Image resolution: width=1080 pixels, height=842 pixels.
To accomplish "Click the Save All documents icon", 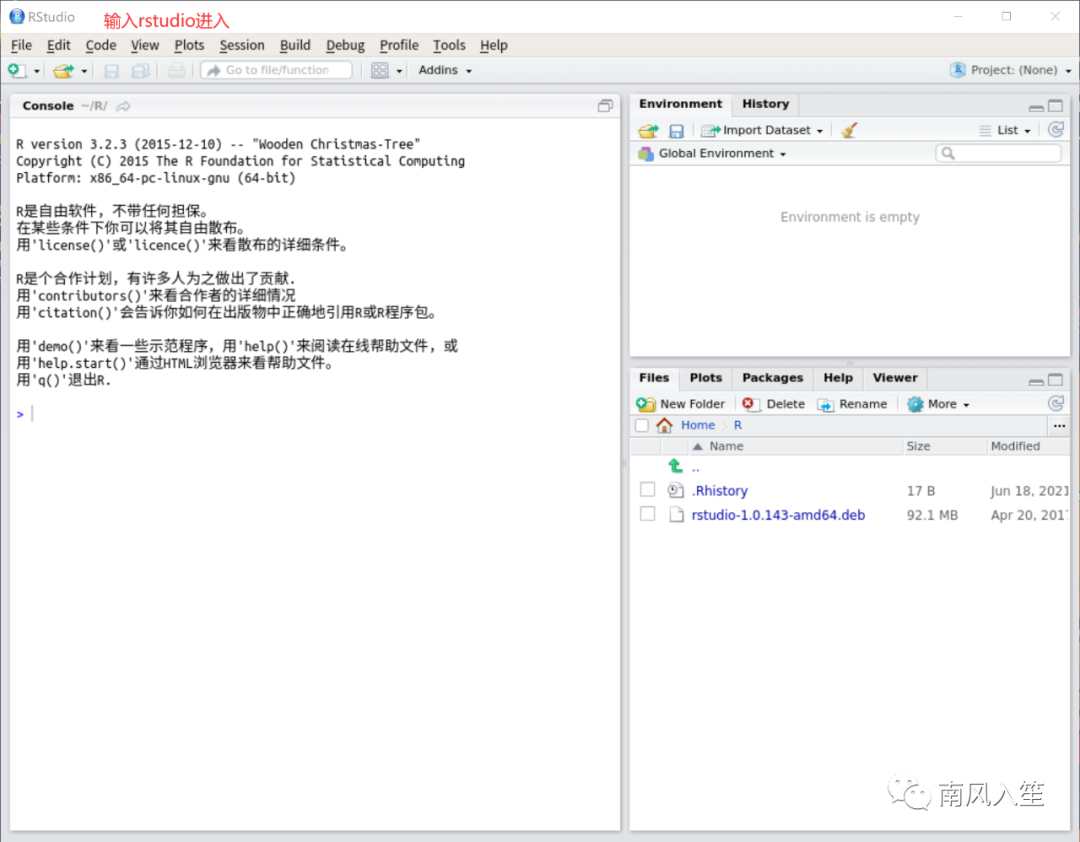I will coord(141,70).
